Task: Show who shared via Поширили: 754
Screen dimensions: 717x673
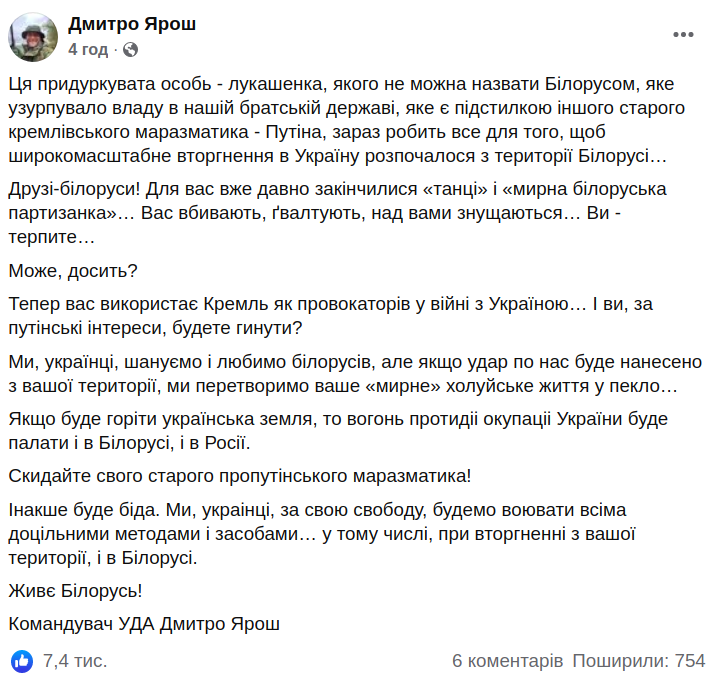Action: (639, 660)
